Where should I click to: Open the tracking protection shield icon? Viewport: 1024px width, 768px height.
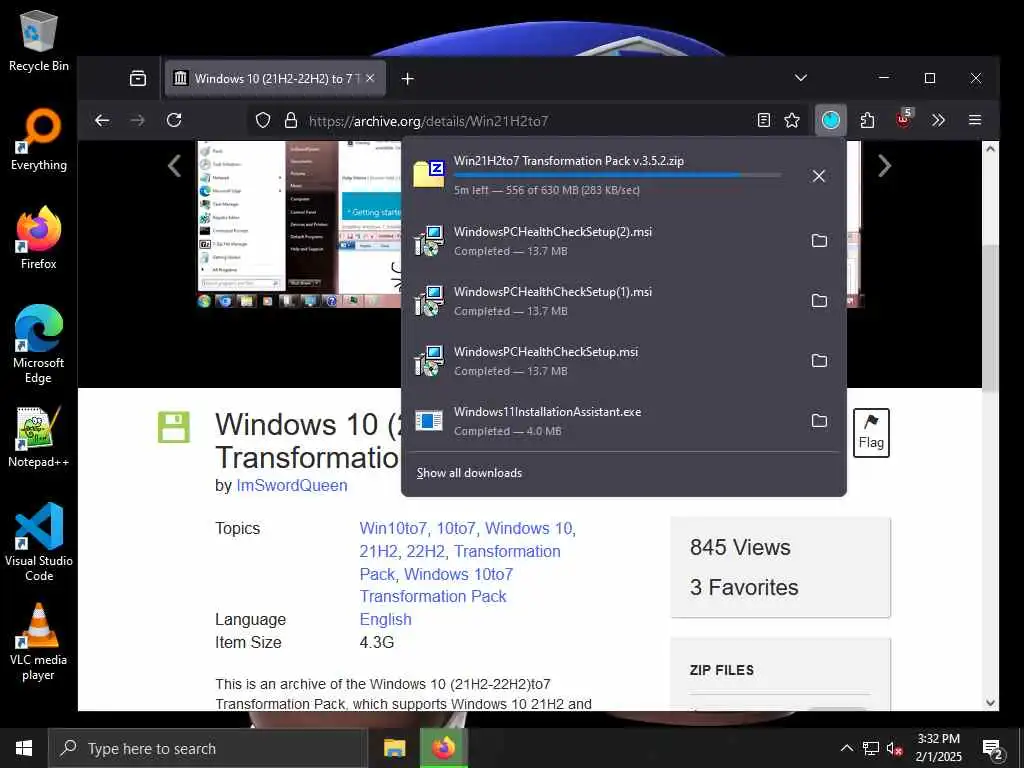pyautogui.click(x=263, y=120)
